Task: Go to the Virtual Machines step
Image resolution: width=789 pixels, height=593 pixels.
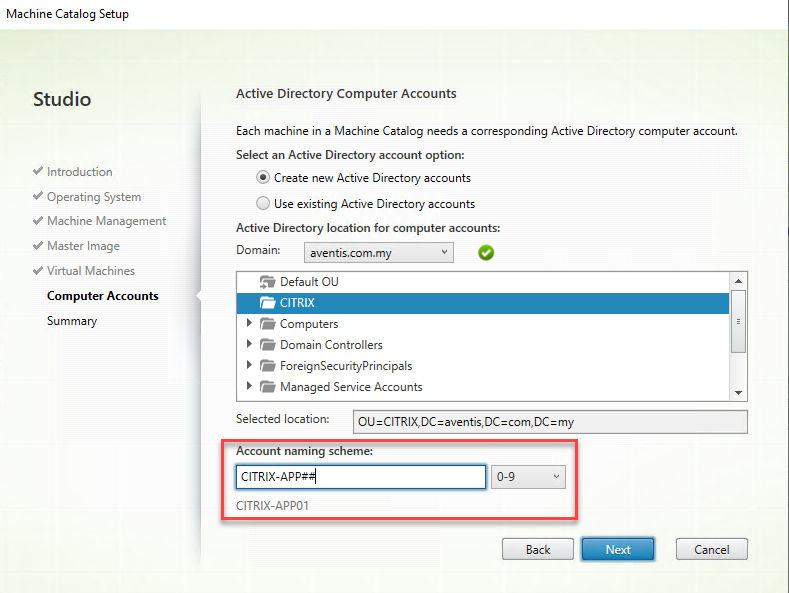Action: pyautogui.click(x=91, y=271)
